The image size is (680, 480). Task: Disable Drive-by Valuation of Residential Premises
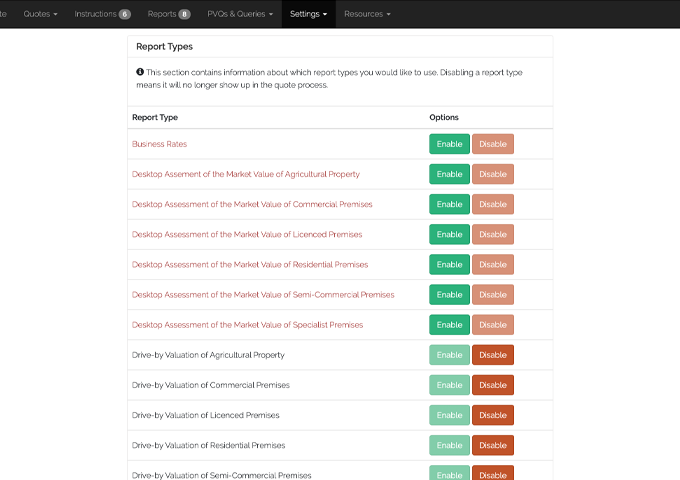(x=493, y=445)
